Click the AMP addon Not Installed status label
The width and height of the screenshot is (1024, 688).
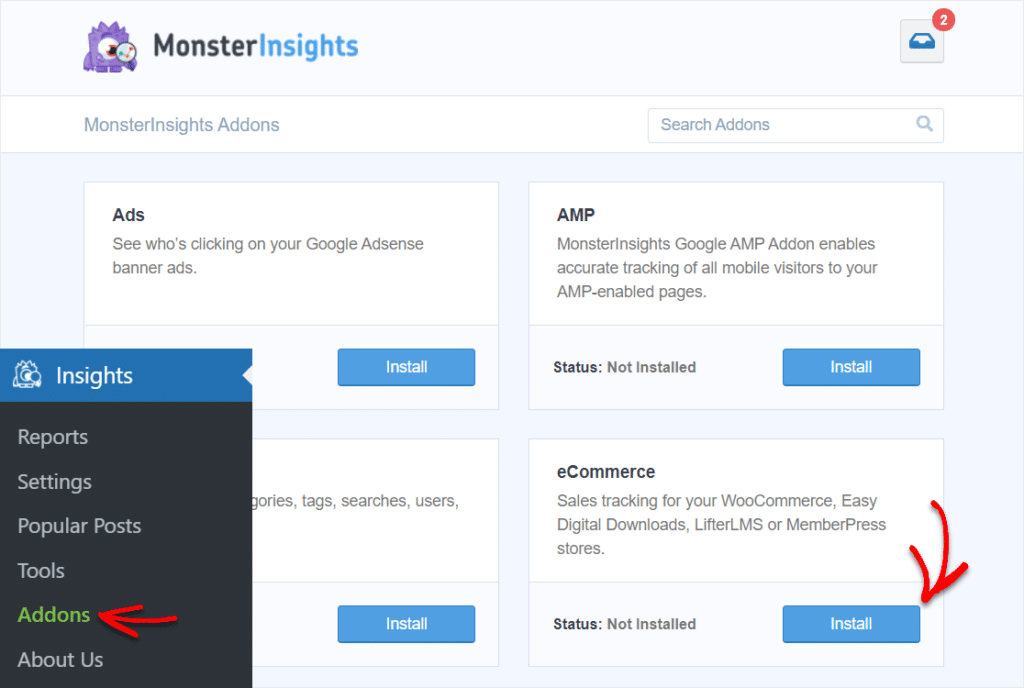pyautogui.click(x=625, y=367)
